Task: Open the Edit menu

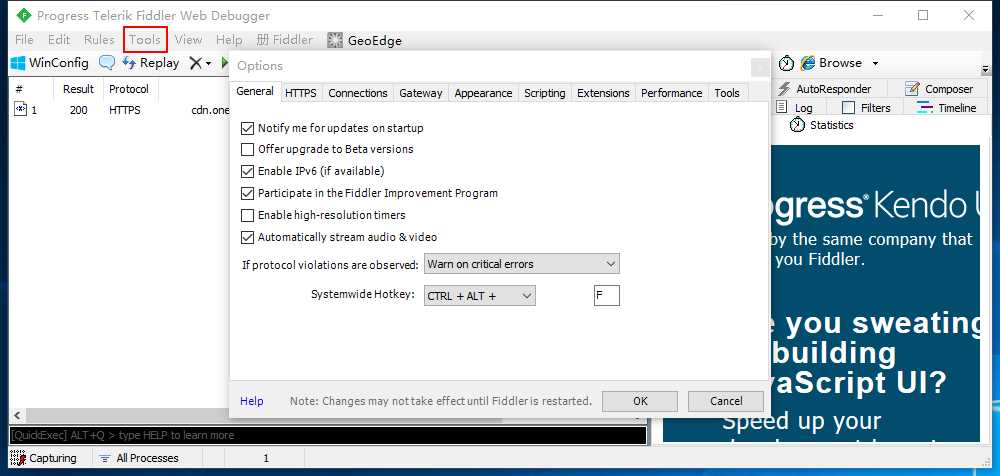Action: coord(59,40)
